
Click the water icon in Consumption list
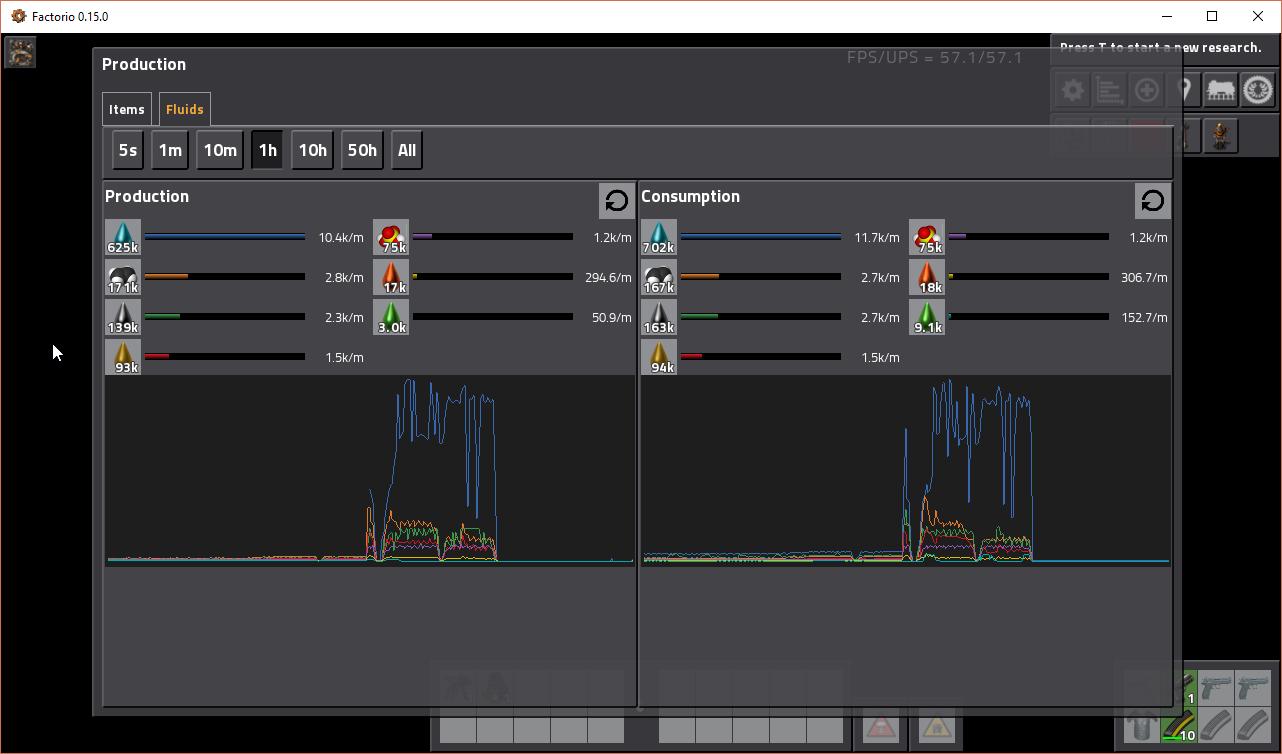pyautogui.click(x=659, y=237)
